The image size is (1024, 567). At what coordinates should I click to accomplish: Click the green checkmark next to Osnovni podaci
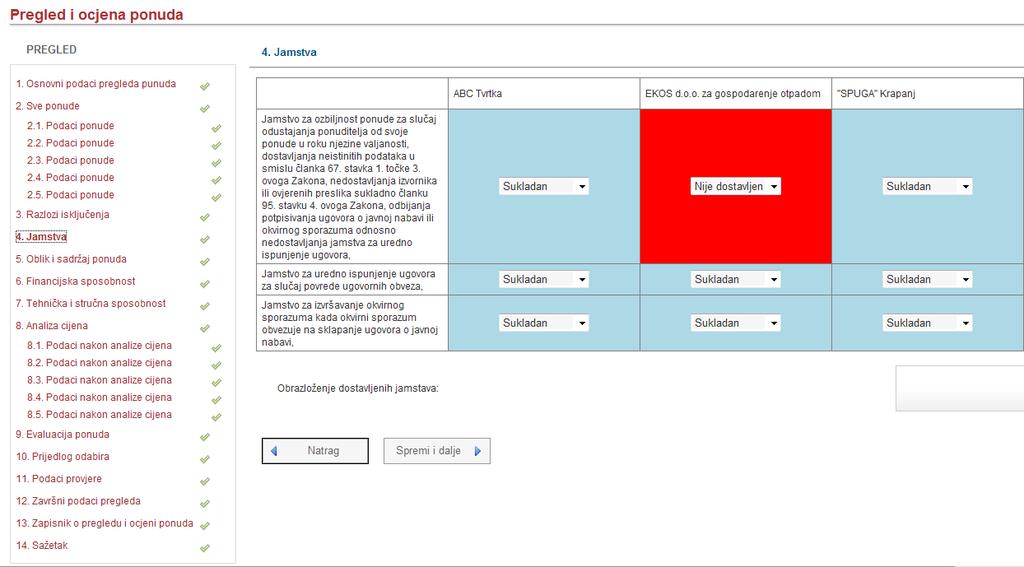[x=205, y=86]
